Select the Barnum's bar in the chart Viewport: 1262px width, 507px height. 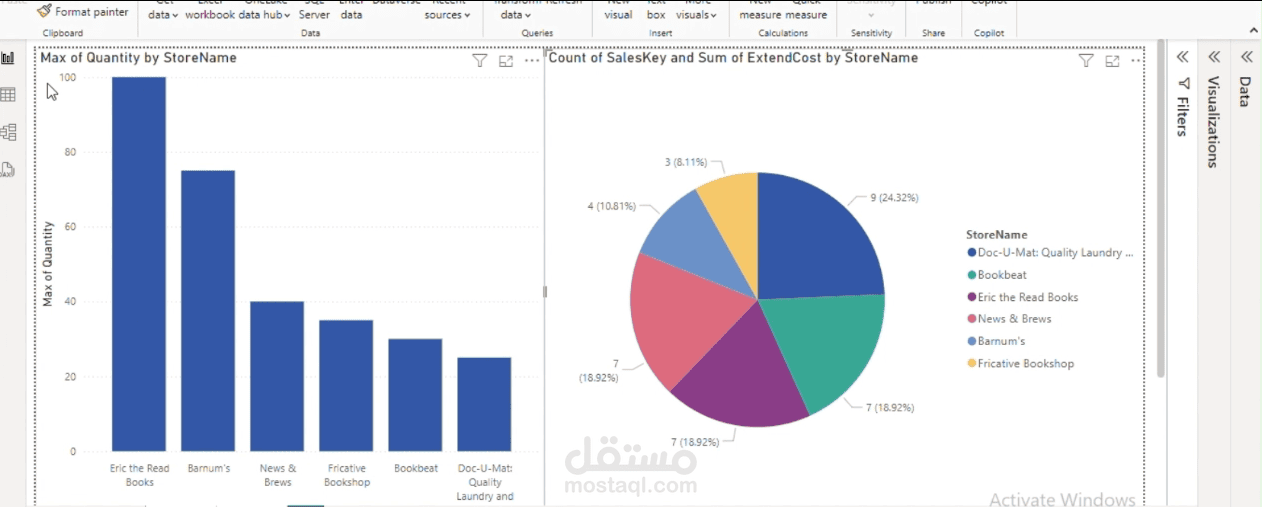coord(208,311)
